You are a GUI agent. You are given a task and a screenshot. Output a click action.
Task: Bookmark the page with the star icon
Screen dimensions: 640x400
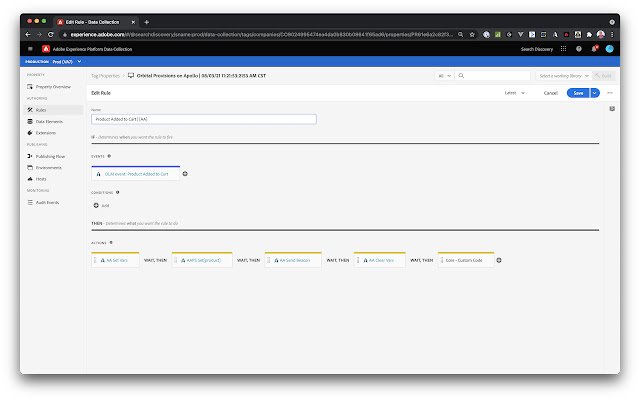coord(472,35)
